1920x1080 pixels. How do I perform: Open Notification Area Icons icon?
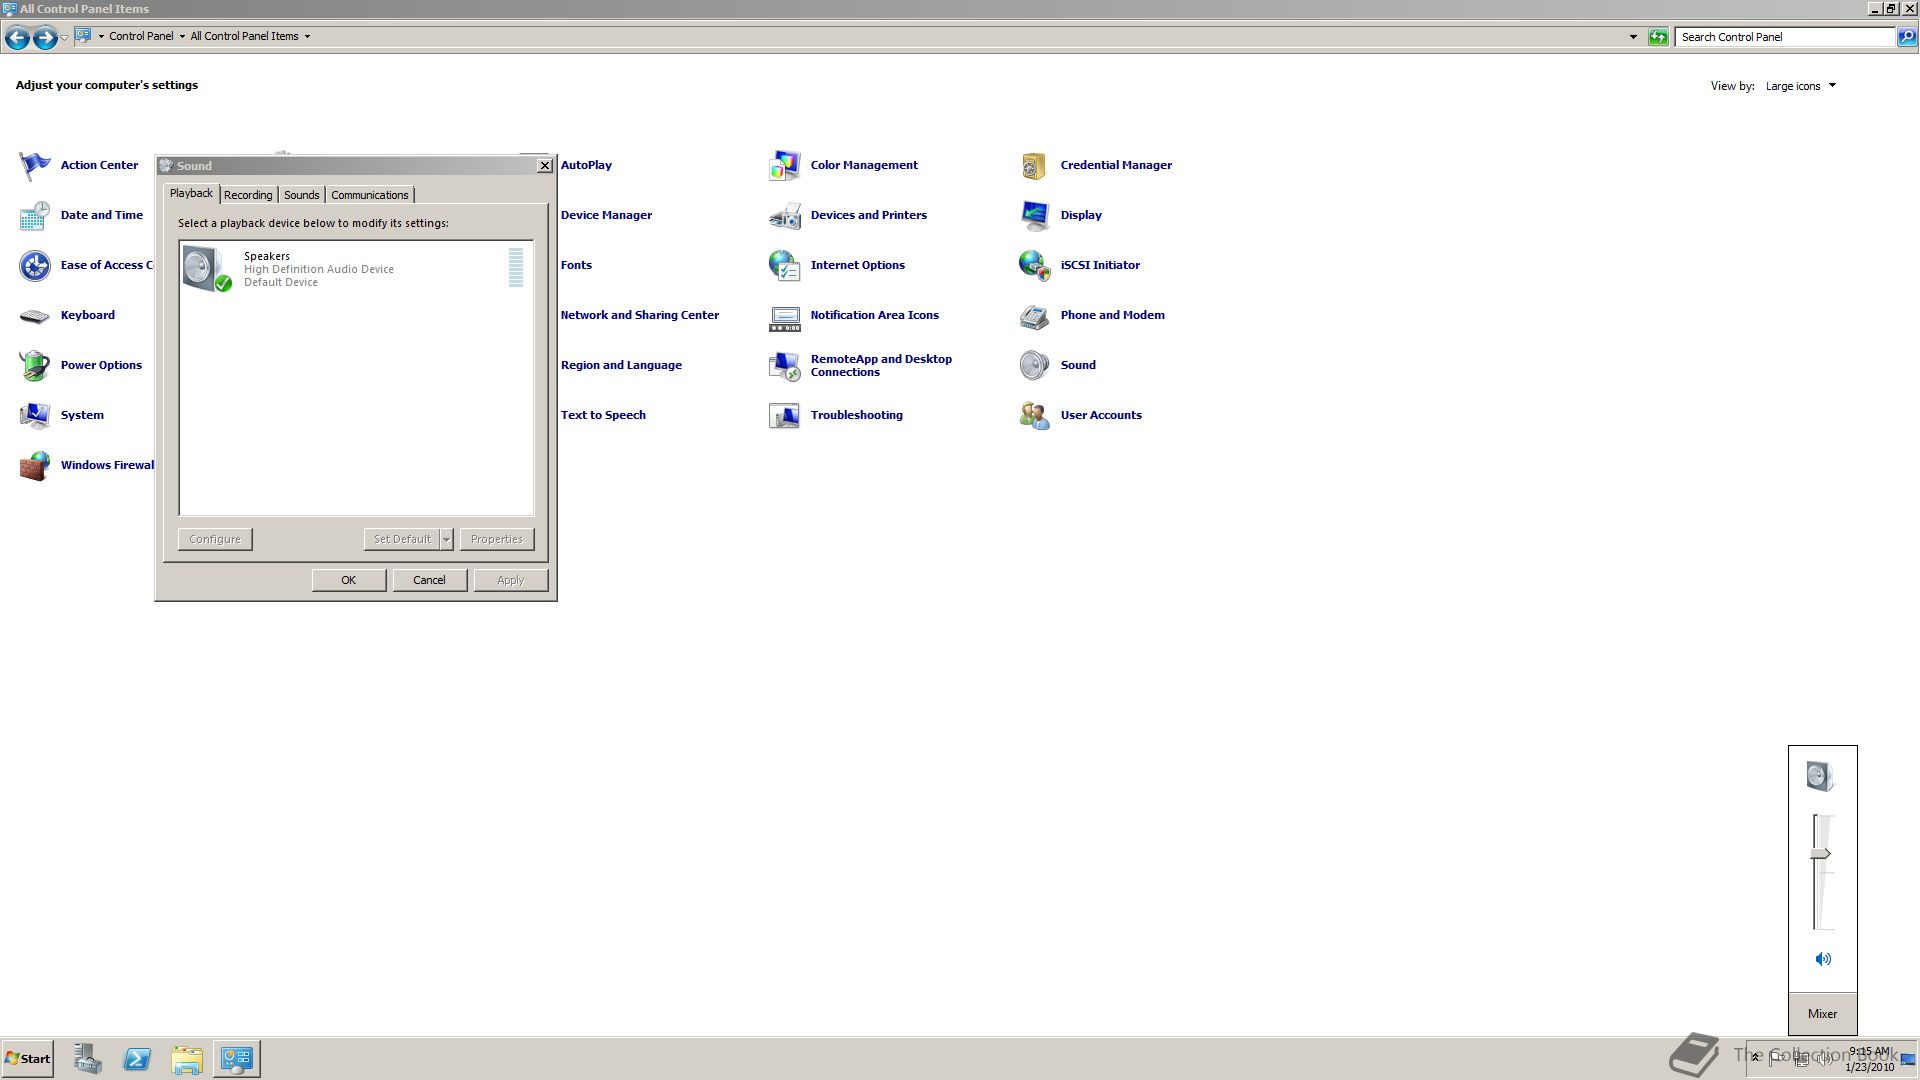coord(785,318)
